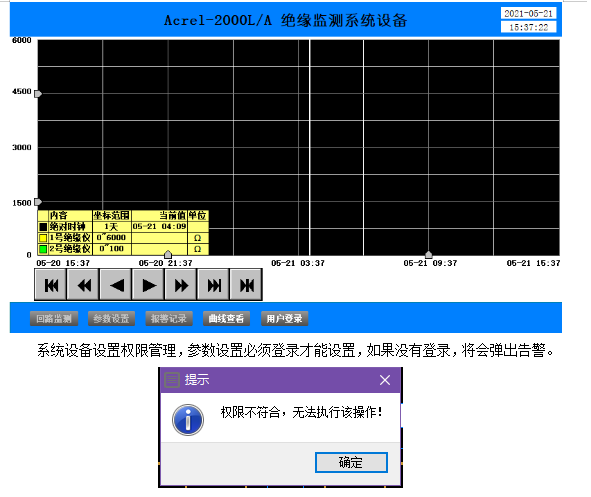Image resolution: width=591 pixels, height=497 pixels.
Task: Toggle the yellow 1号绝缘仪 curve swatch
Action: point(43,238)
